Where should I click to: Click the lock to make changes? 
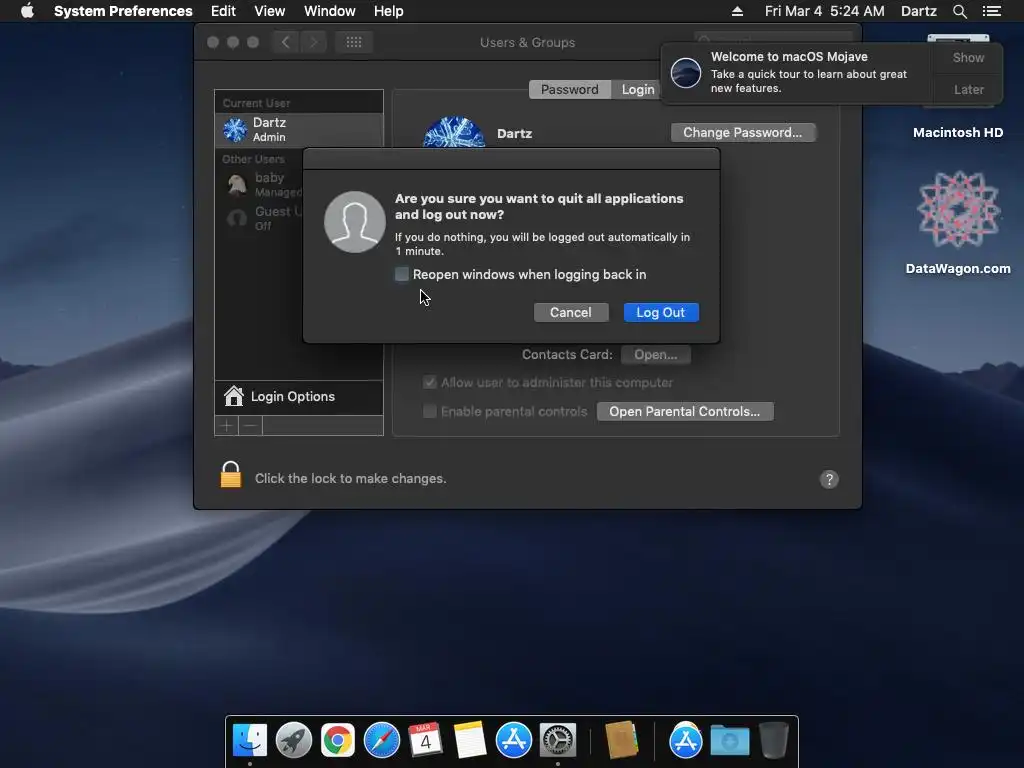(231, 475)
